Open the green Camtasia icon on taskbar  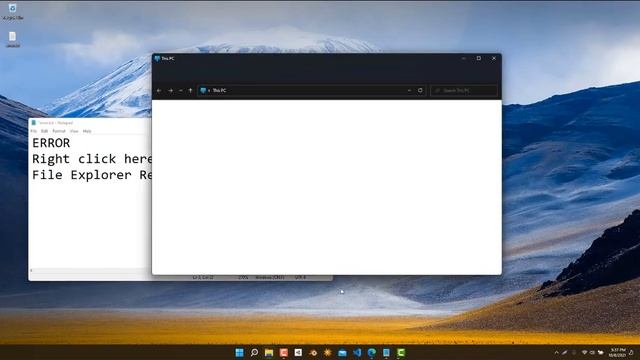click(401, 352)
